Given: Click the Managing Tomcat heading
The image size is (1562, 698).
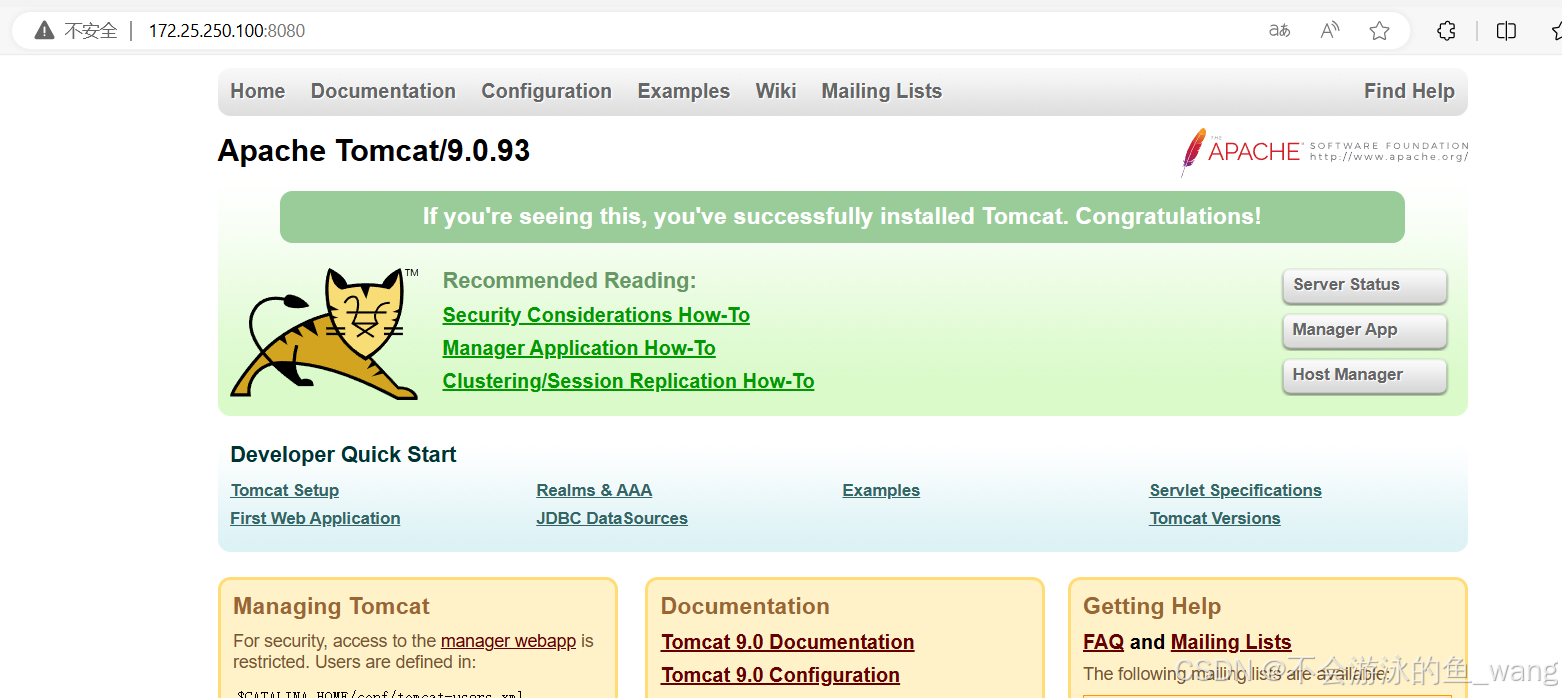Looking at the screenshot, I should pos(331,606).
